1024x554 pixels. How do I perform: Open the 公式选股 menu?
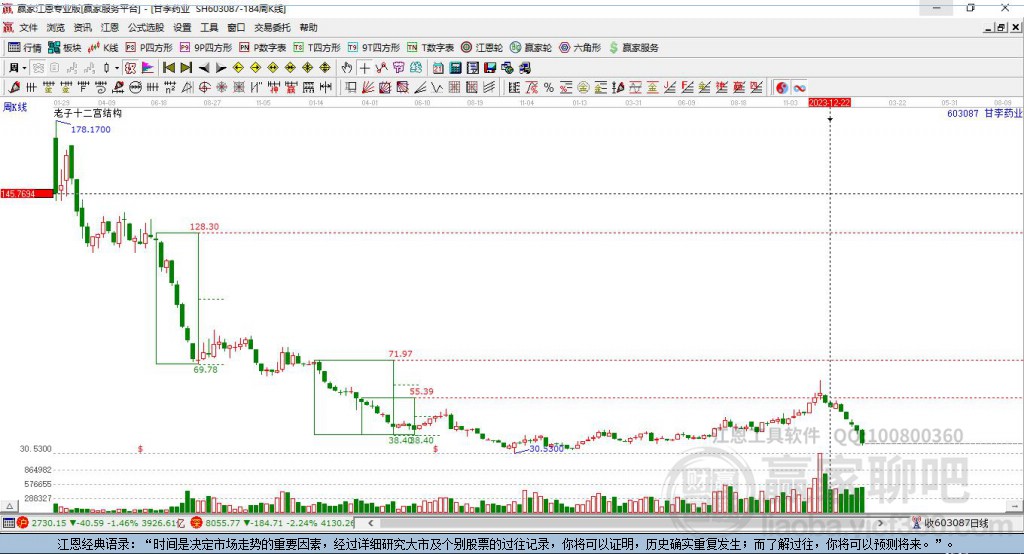coord(146,27)
